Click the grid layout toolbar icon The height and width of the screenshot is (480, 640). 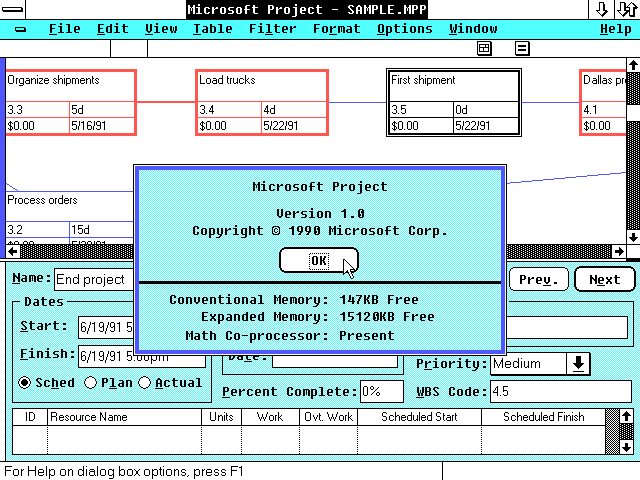click(484, 49)
